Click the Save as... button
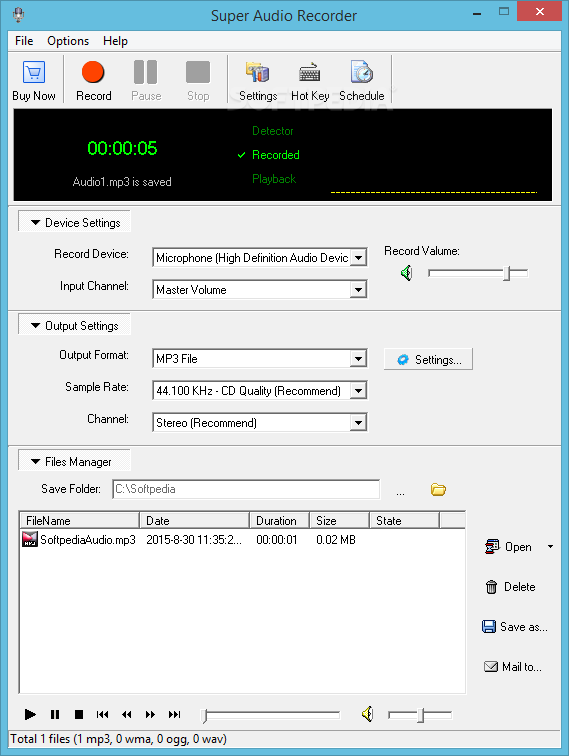The image size is (569, 756). [x=515, y=627]
